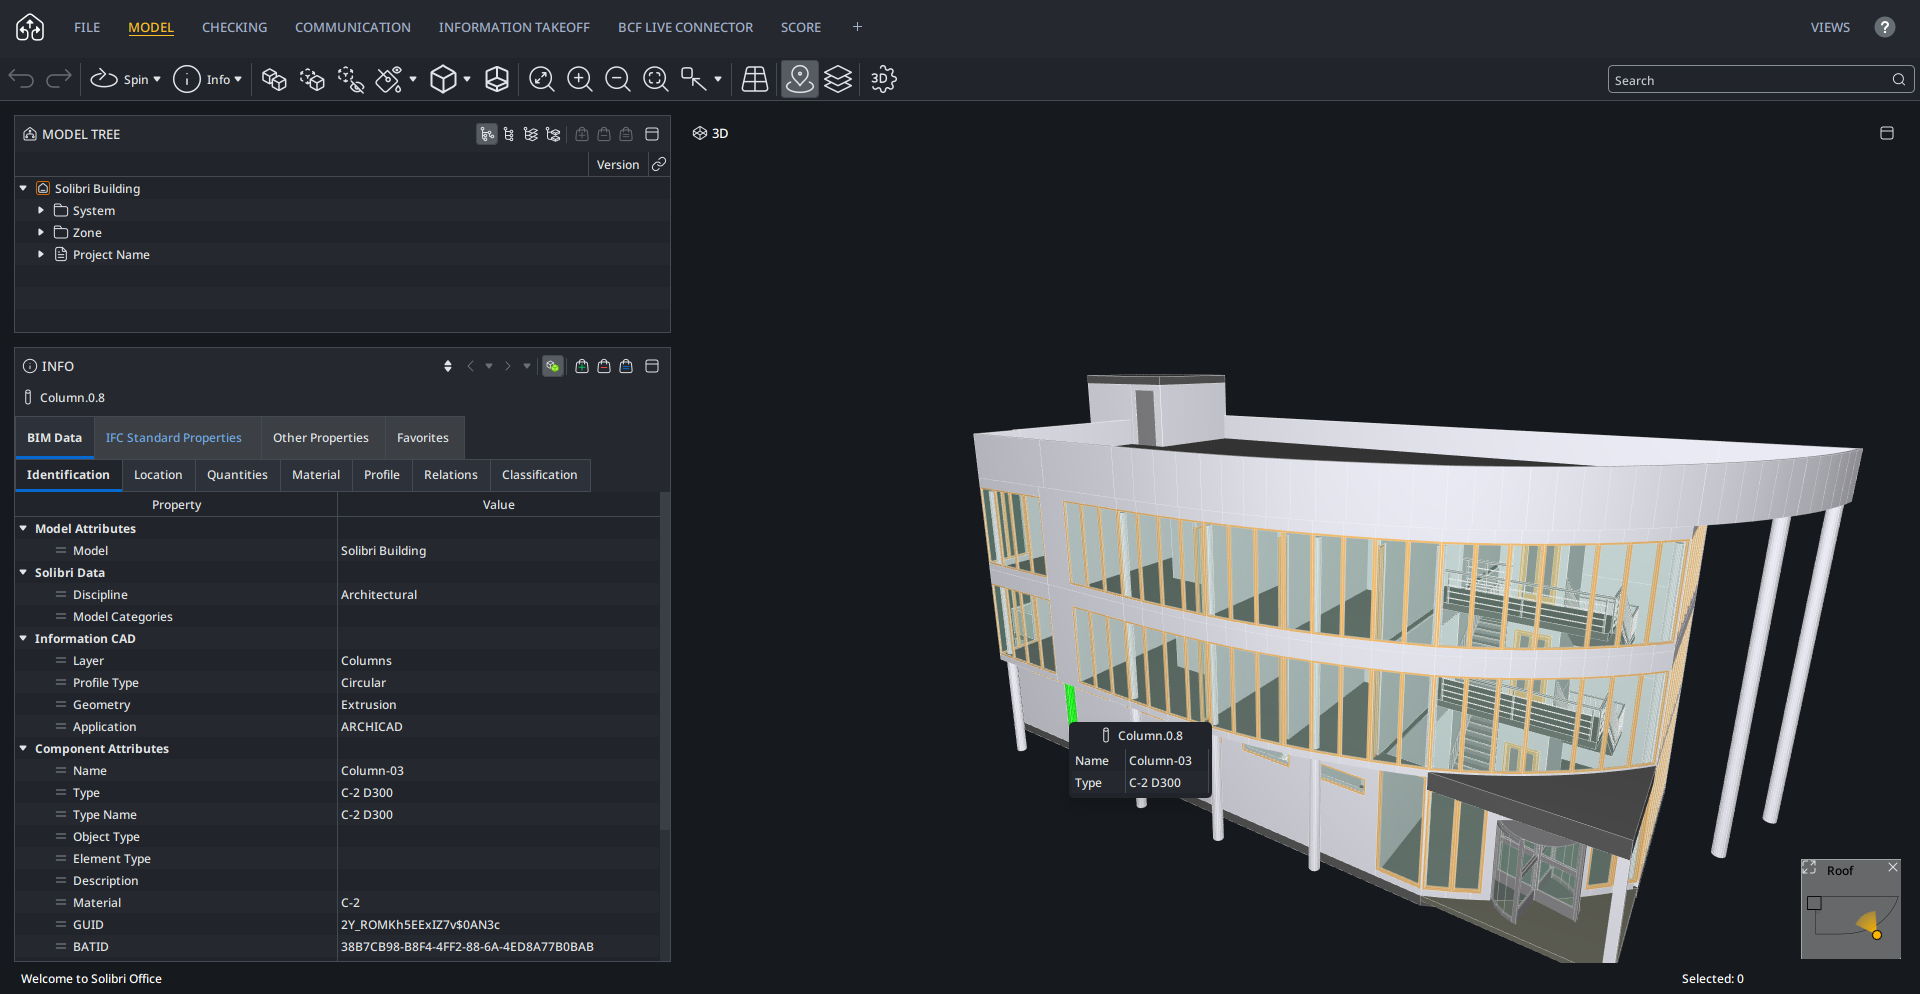Click the paint bucket visibility icon
The width and height of the screenshot is (1920, 994).
[389, 79]
